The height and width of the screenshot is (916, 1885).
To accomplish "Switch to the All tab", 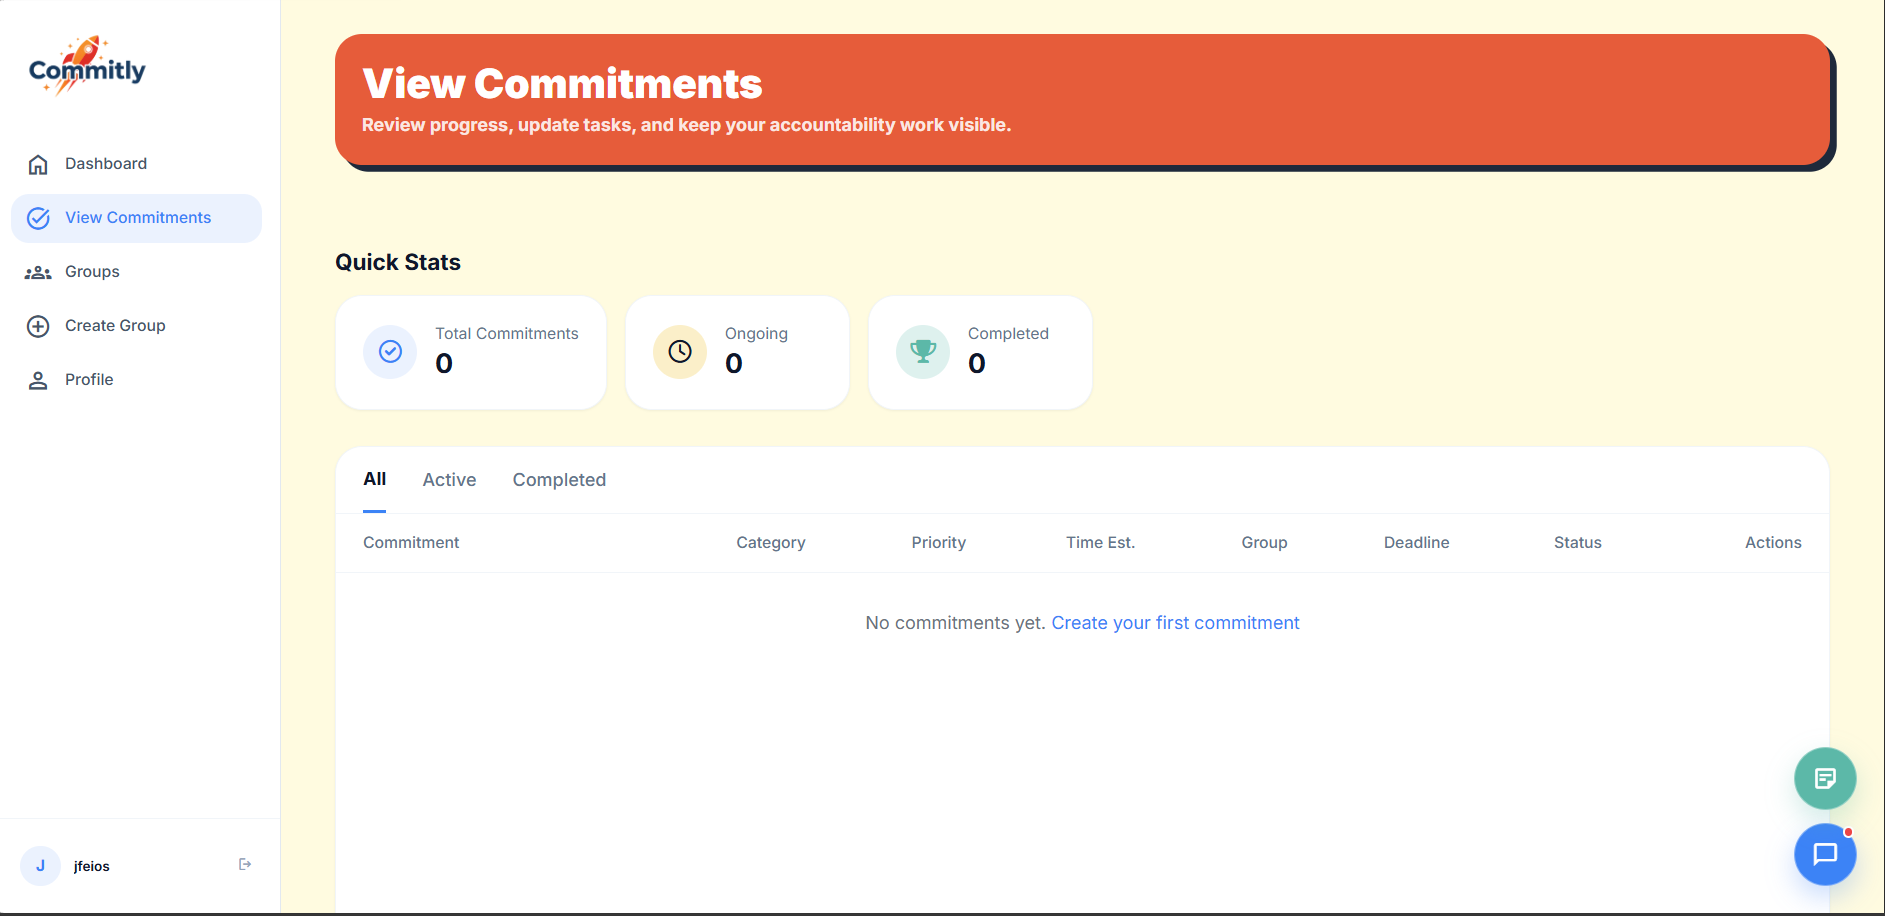I will coord(374,479).
